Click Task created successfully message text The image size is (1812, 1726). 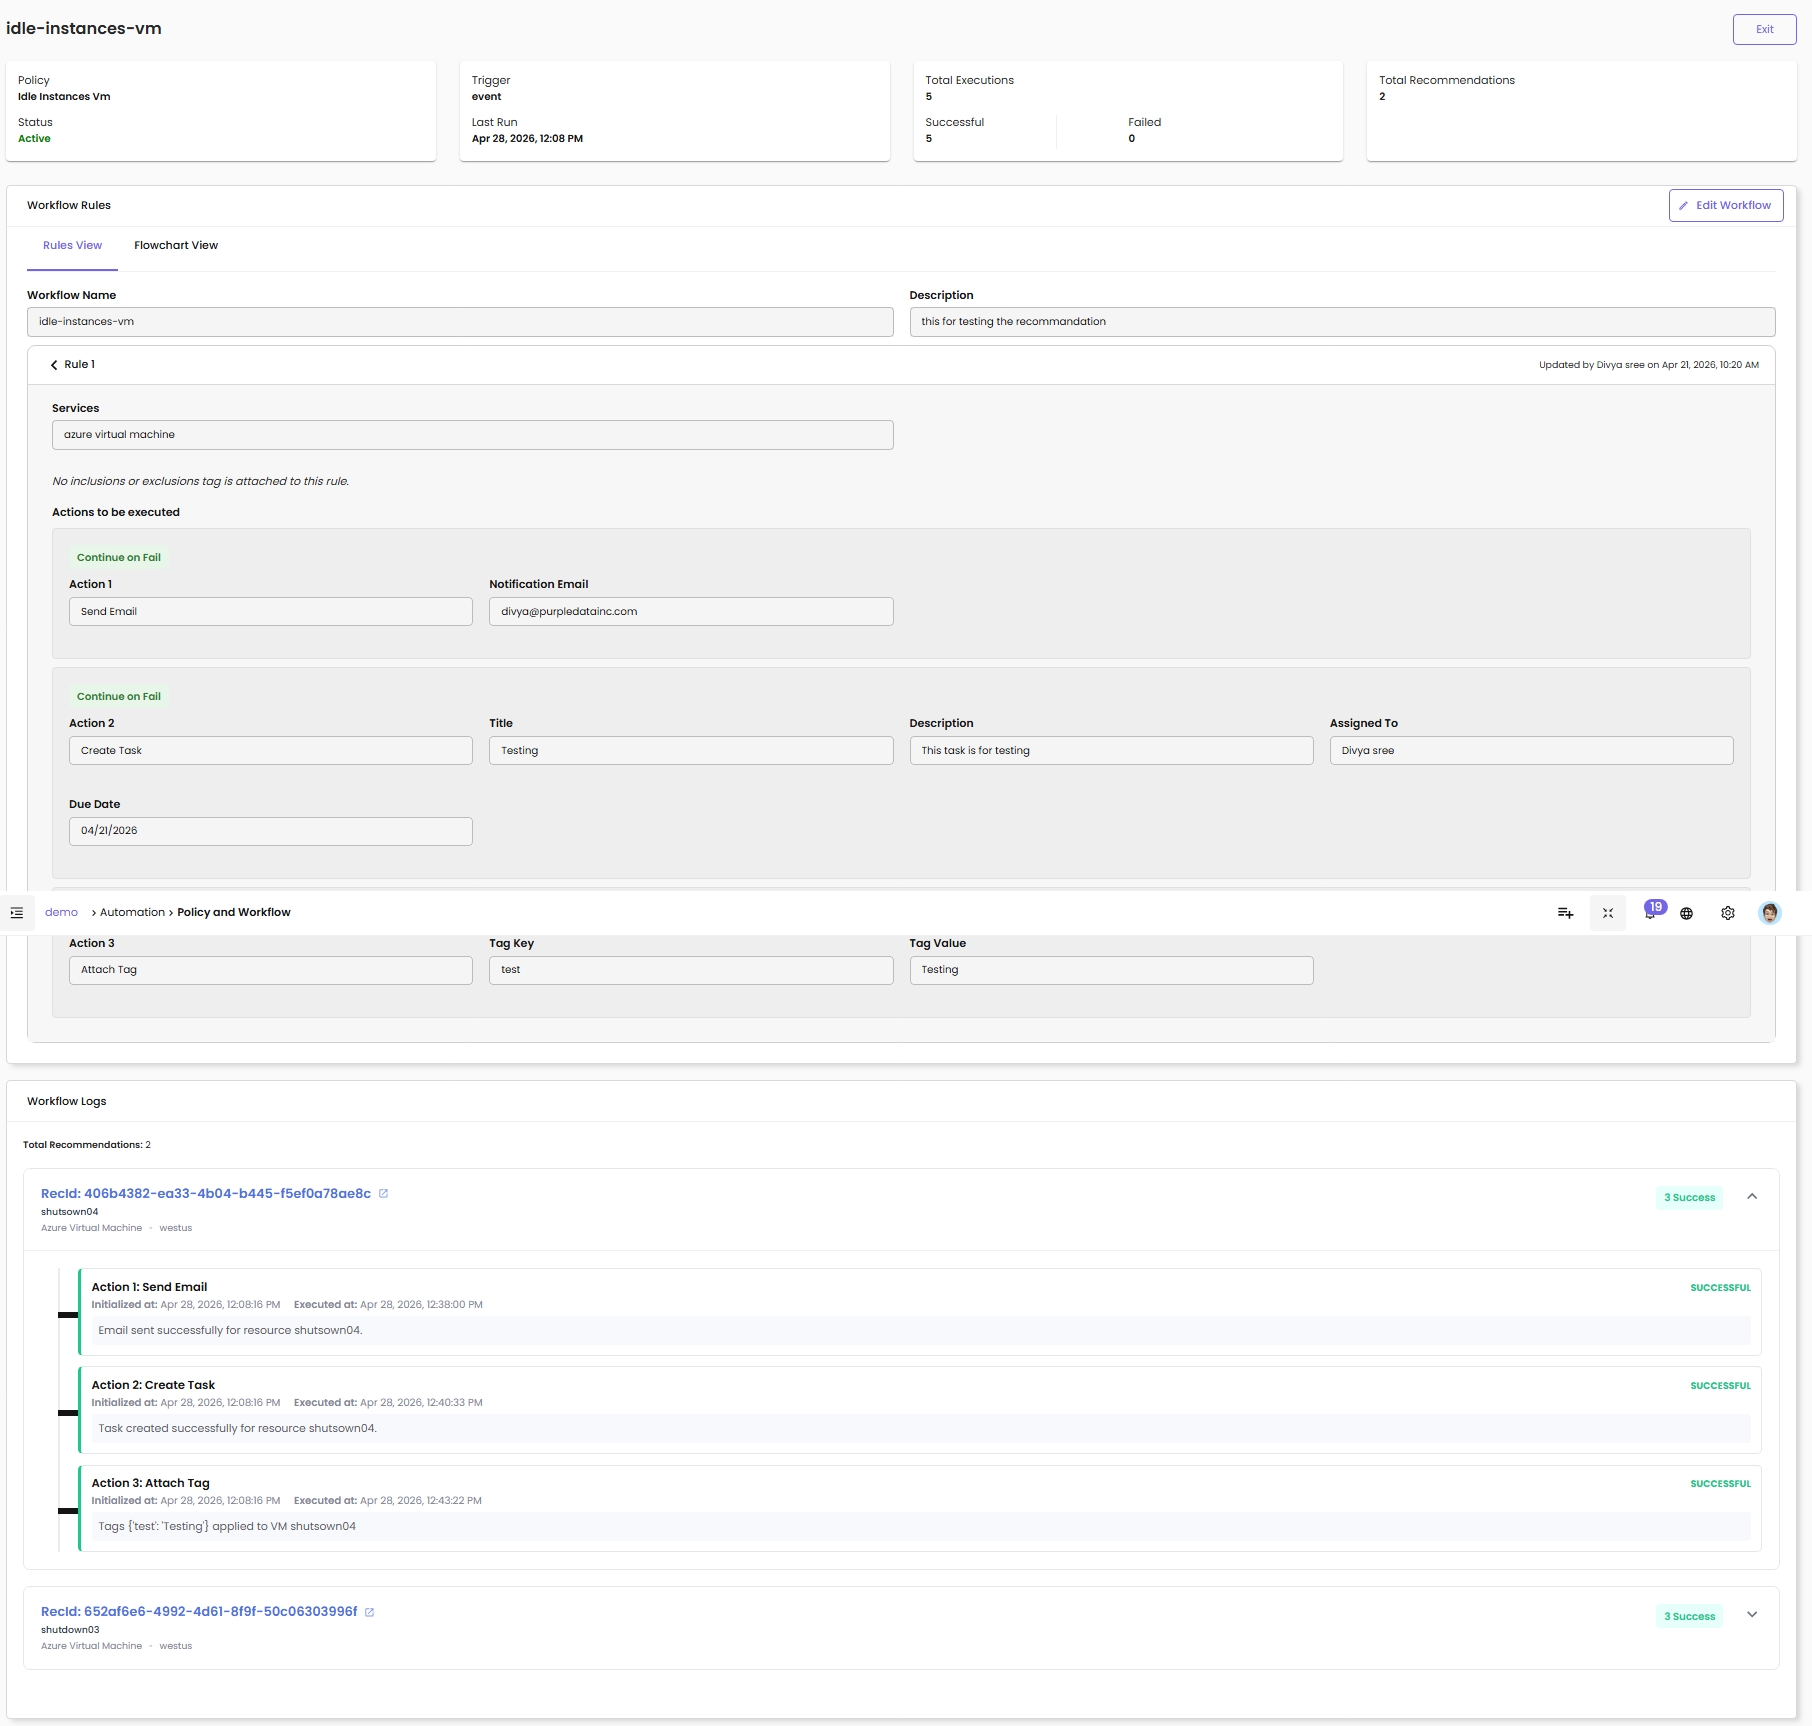pyautogui.click(x=238, y=1429)
